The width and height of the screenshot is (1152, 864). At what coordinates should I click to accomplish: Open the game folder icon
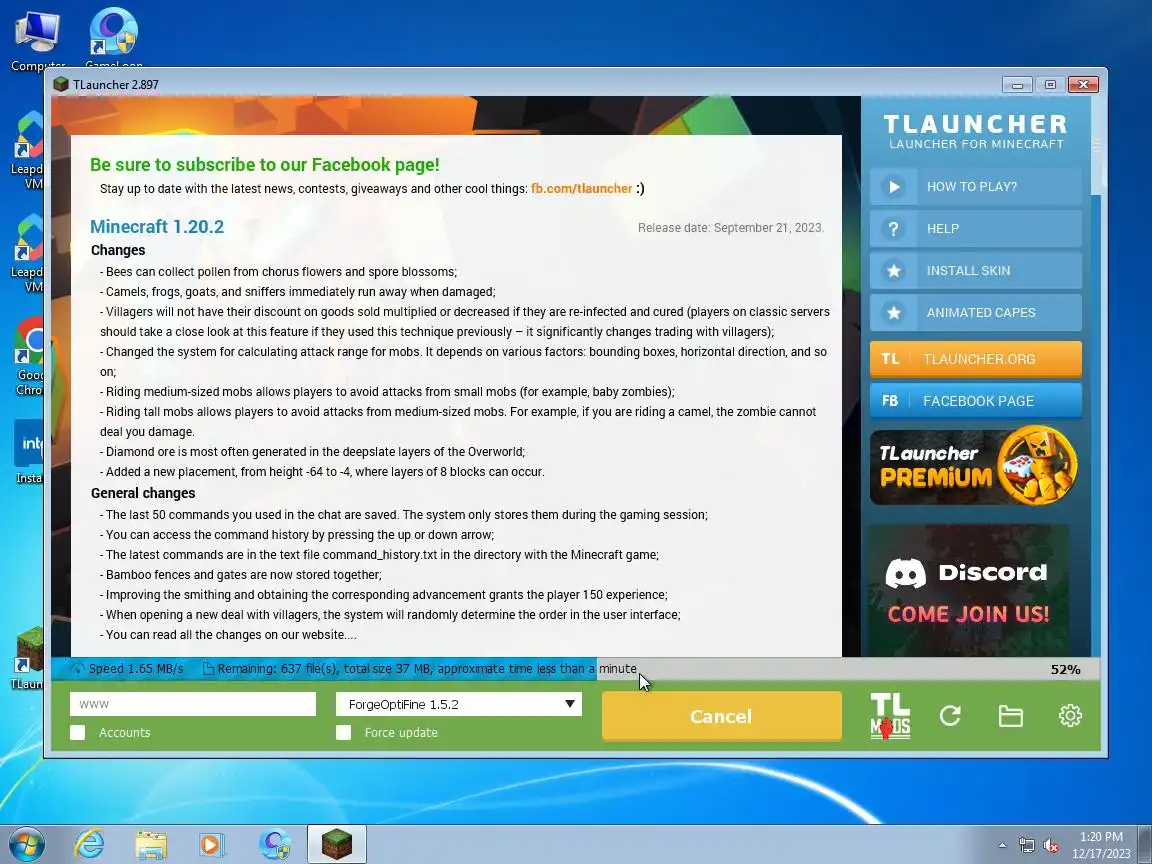pyautogui.click(x=1010, y=716)
